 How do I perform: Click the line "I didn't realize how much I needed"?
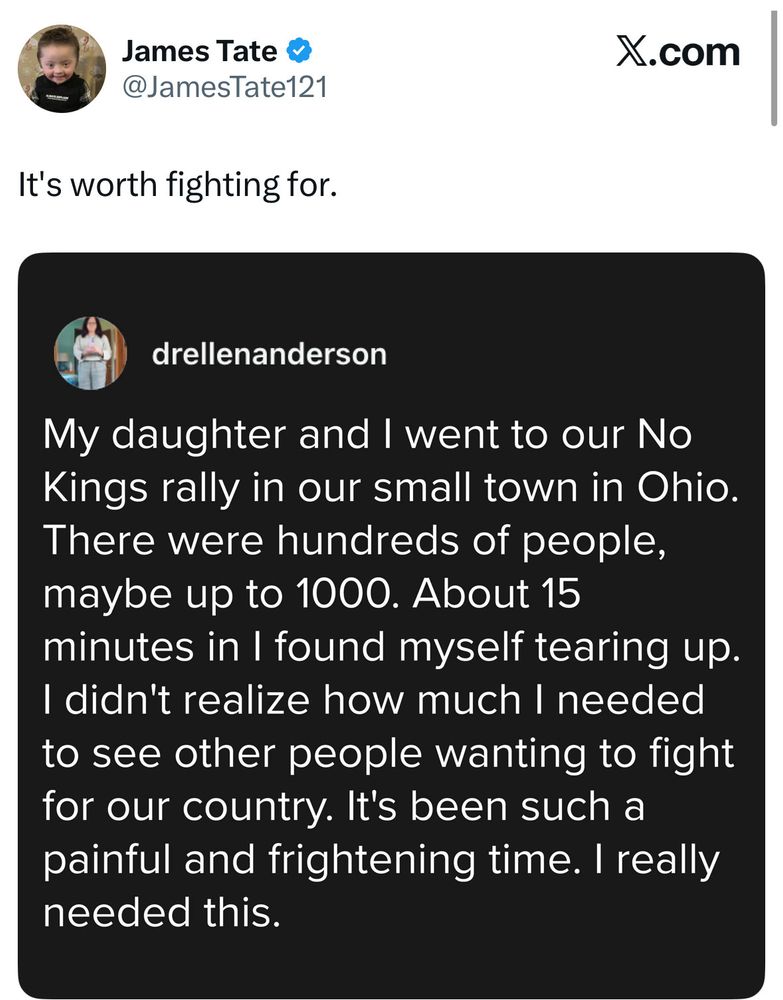(374, 700)
